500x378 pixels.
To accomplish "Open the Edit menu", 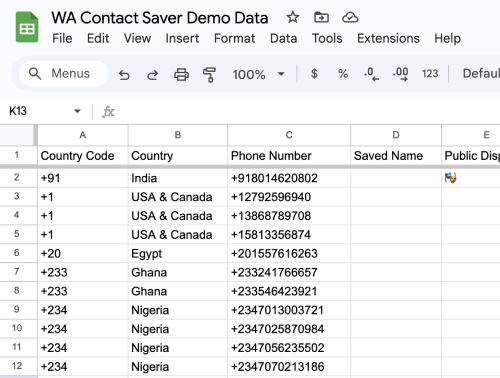I will point(98,38).
